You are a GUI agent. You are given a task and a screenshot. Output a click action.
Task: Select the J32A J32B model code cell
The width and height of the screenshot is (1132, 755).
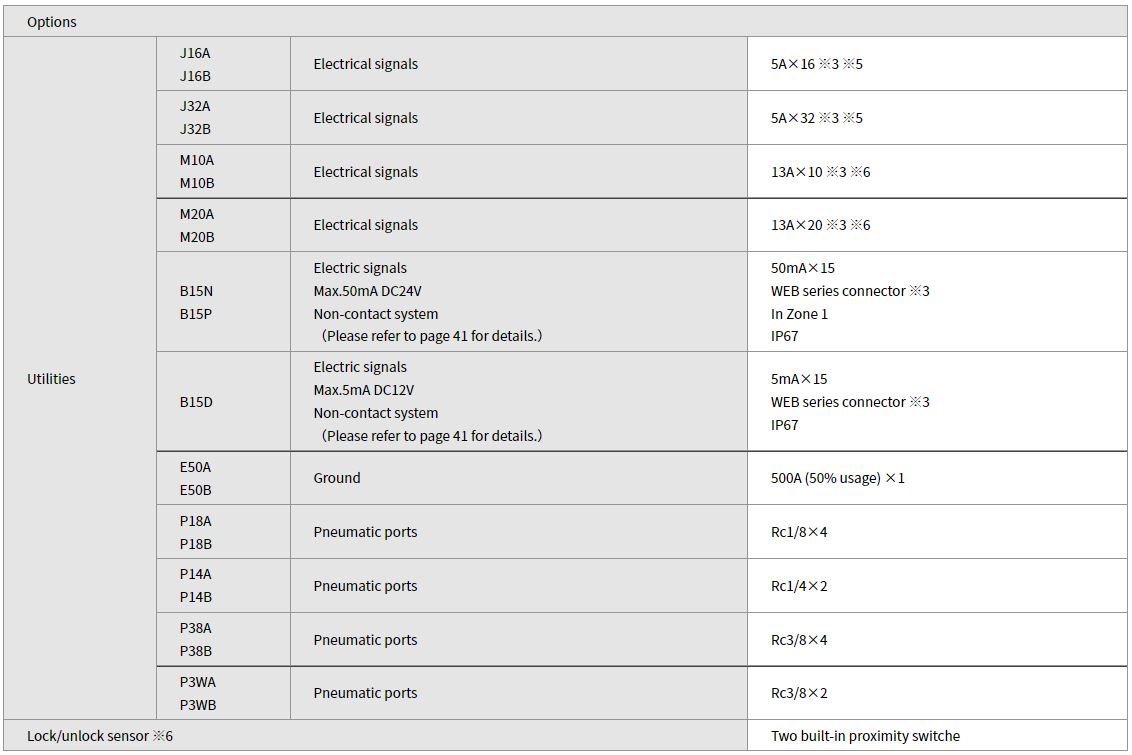coord(223,118)
